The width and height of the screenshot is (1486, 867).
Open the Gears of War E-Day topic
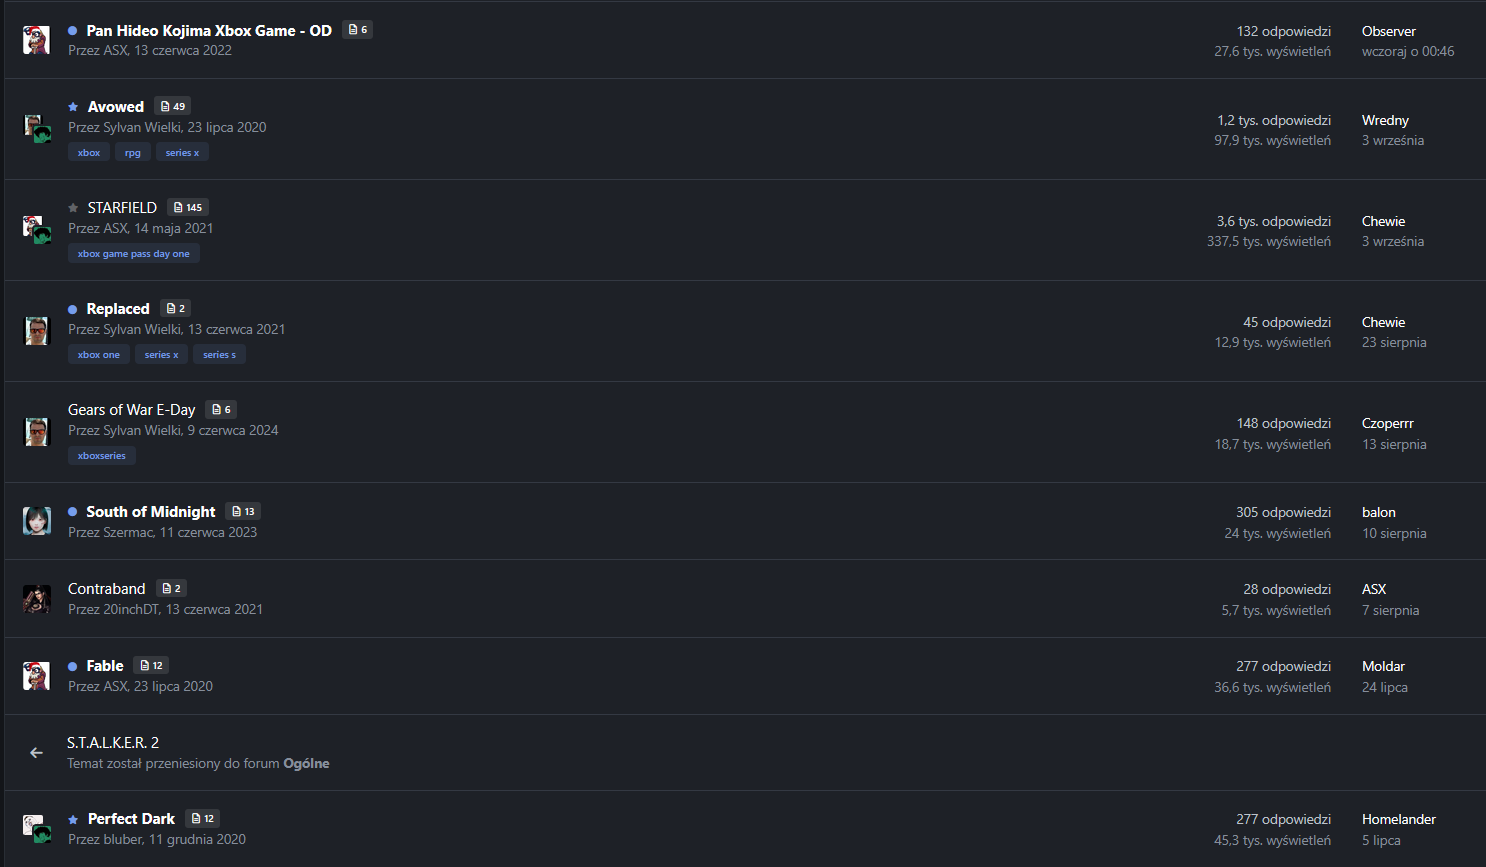click(131, 410)
